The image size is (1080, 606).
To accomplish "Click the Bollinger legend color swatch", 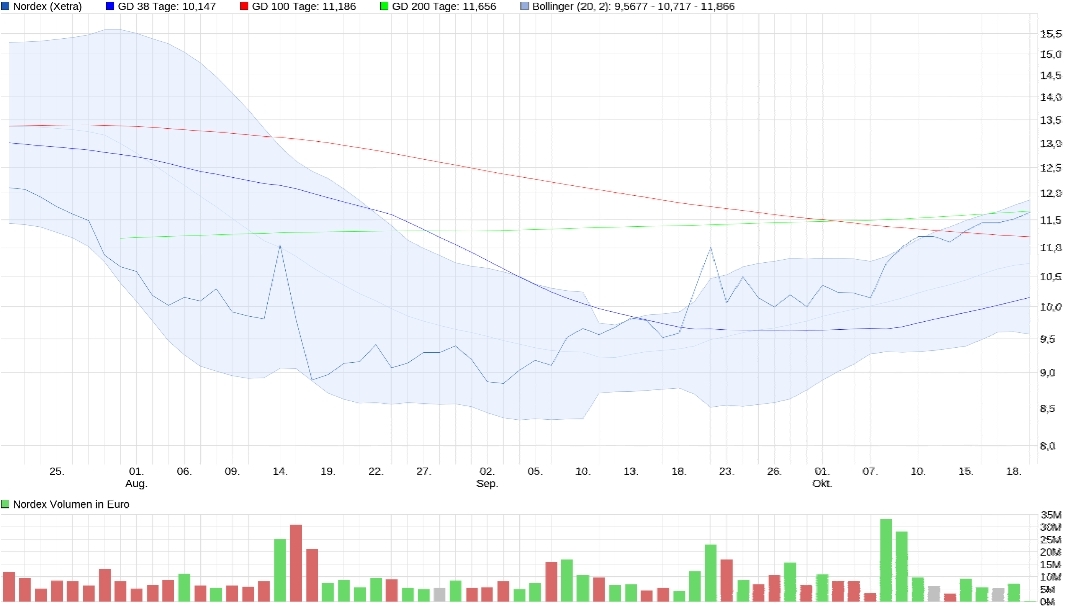I will (x=525, y=6).
